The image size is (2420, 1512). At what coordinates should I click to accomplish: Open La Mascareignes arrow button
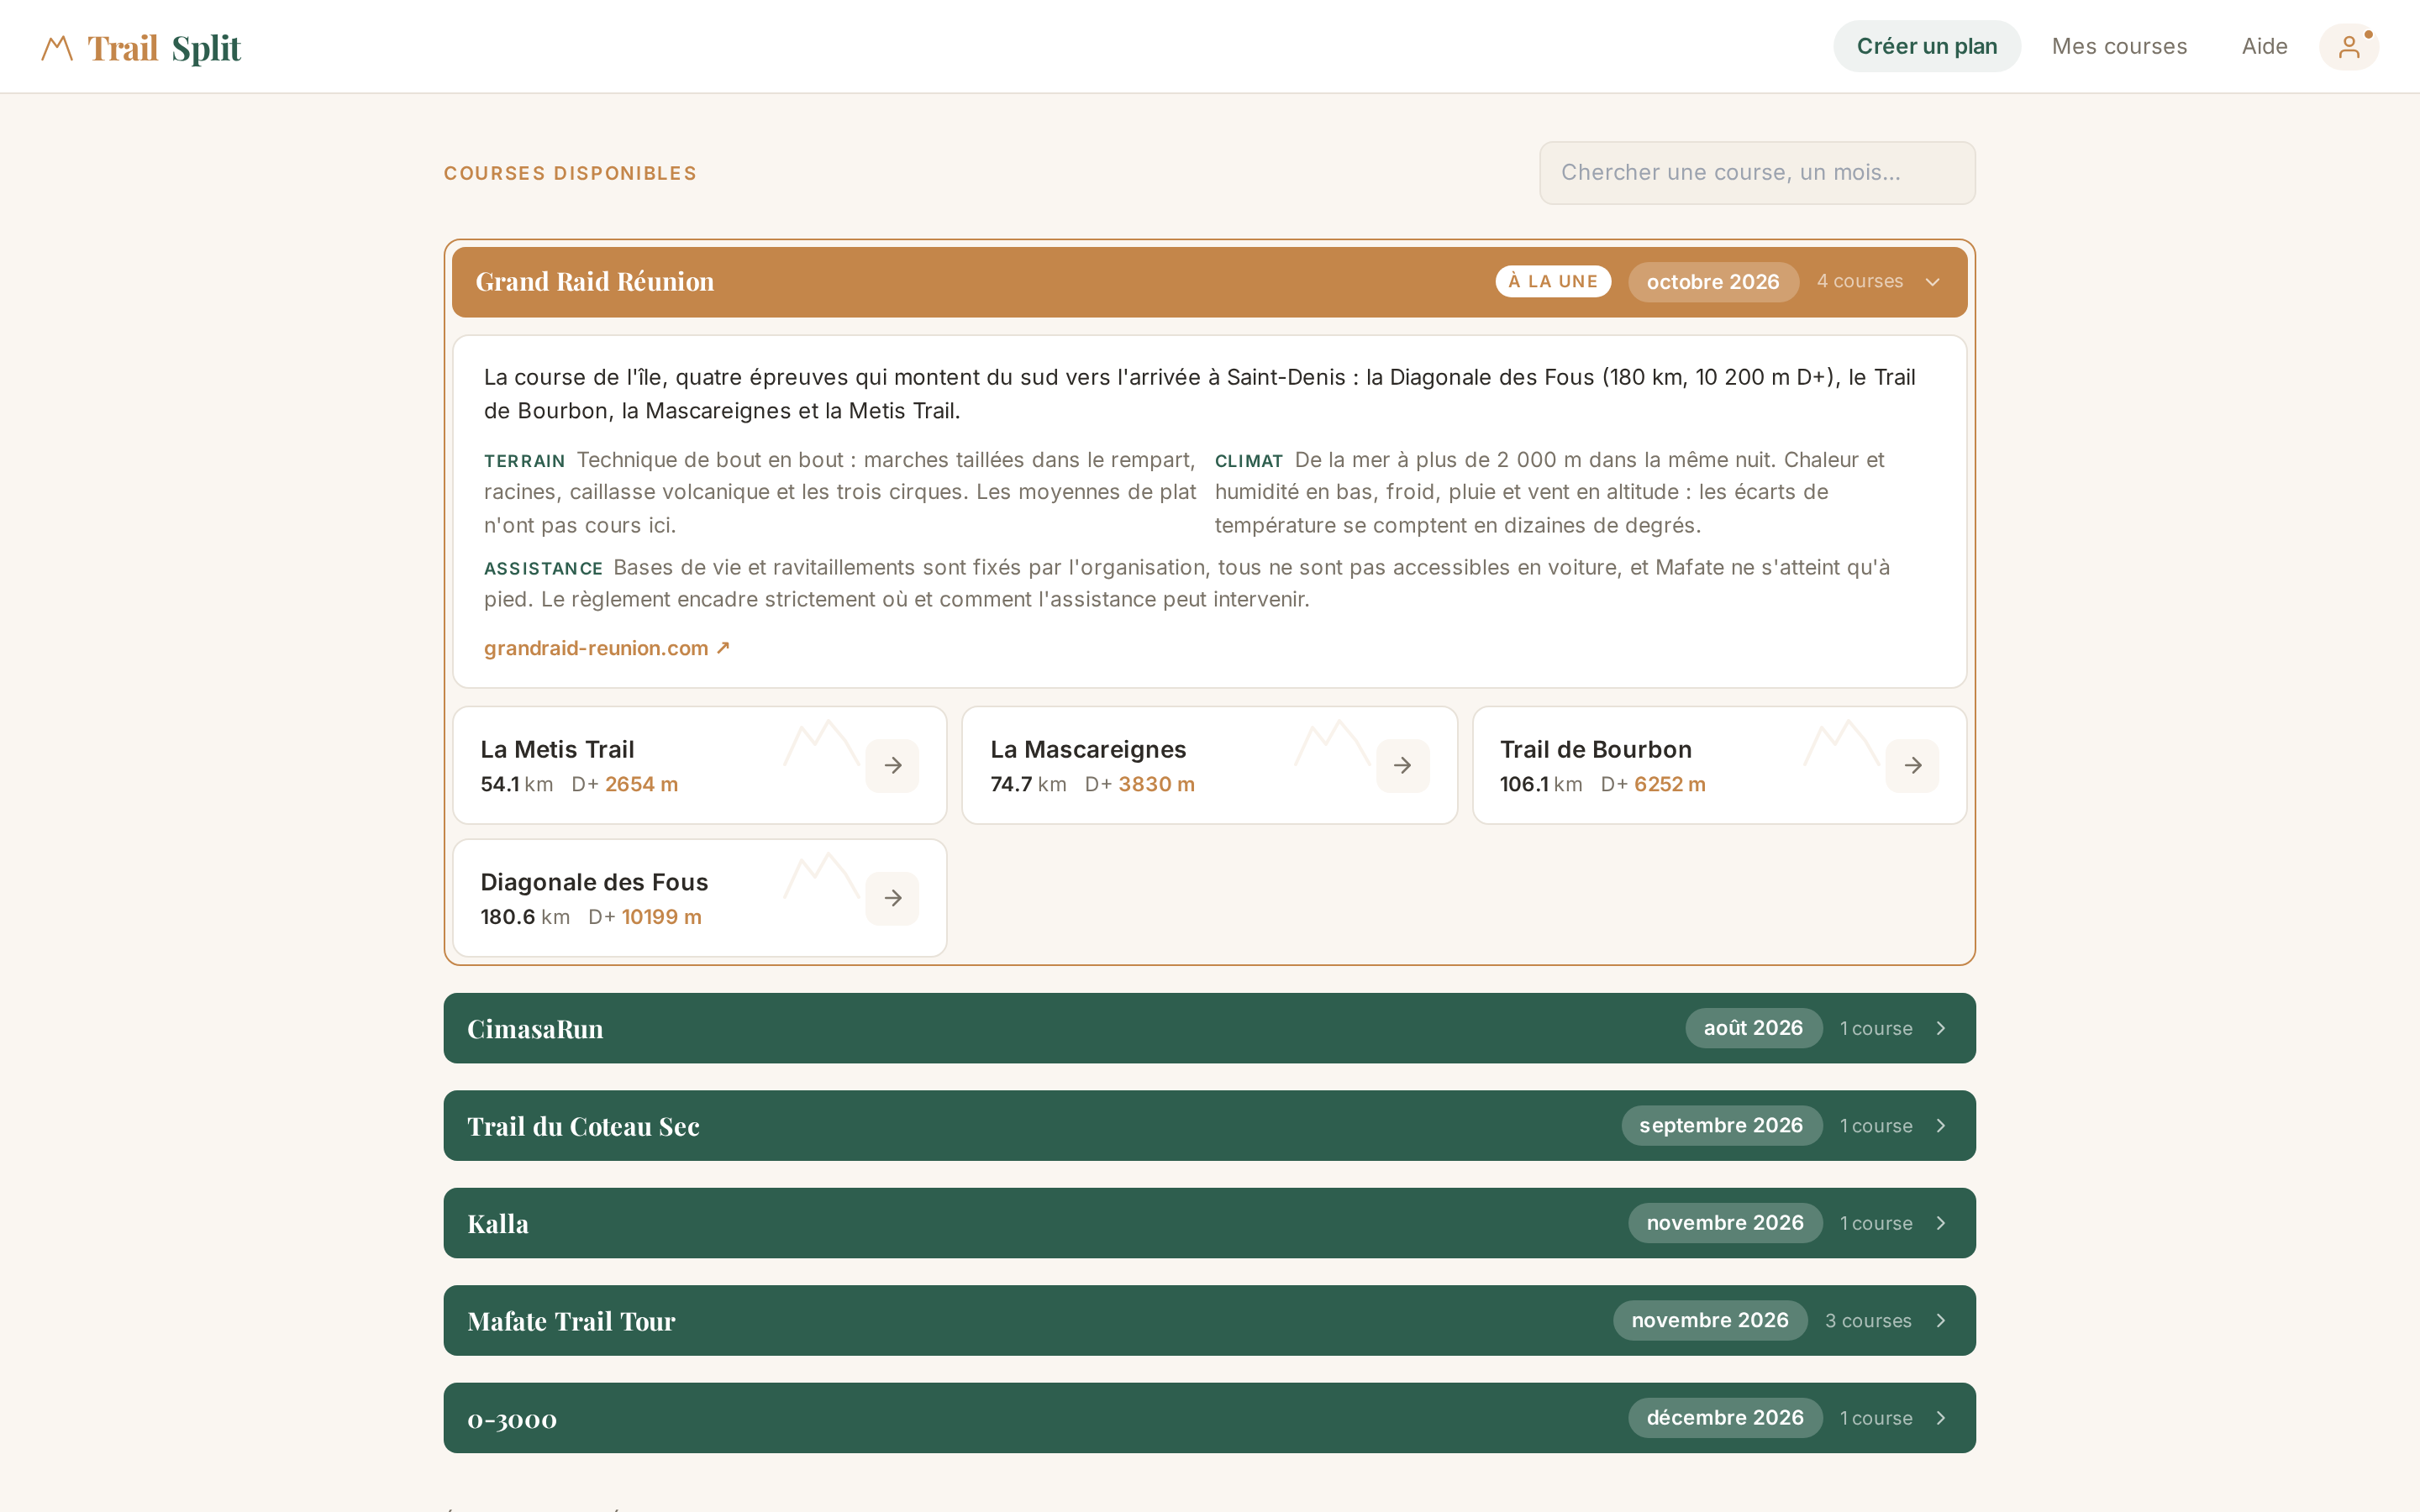point(1402,766)
